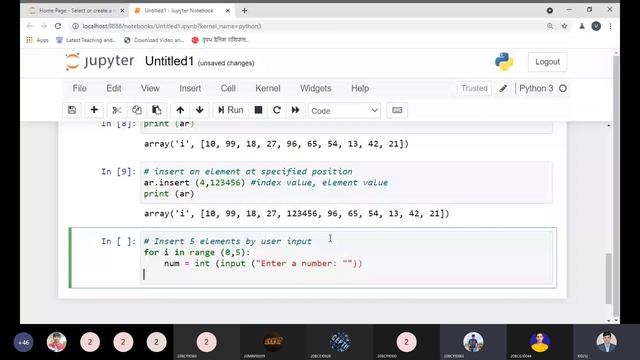This screenshot has height=360, width=640.
Task: Open the +46 more participants bubble
Action: pos(24,342)
